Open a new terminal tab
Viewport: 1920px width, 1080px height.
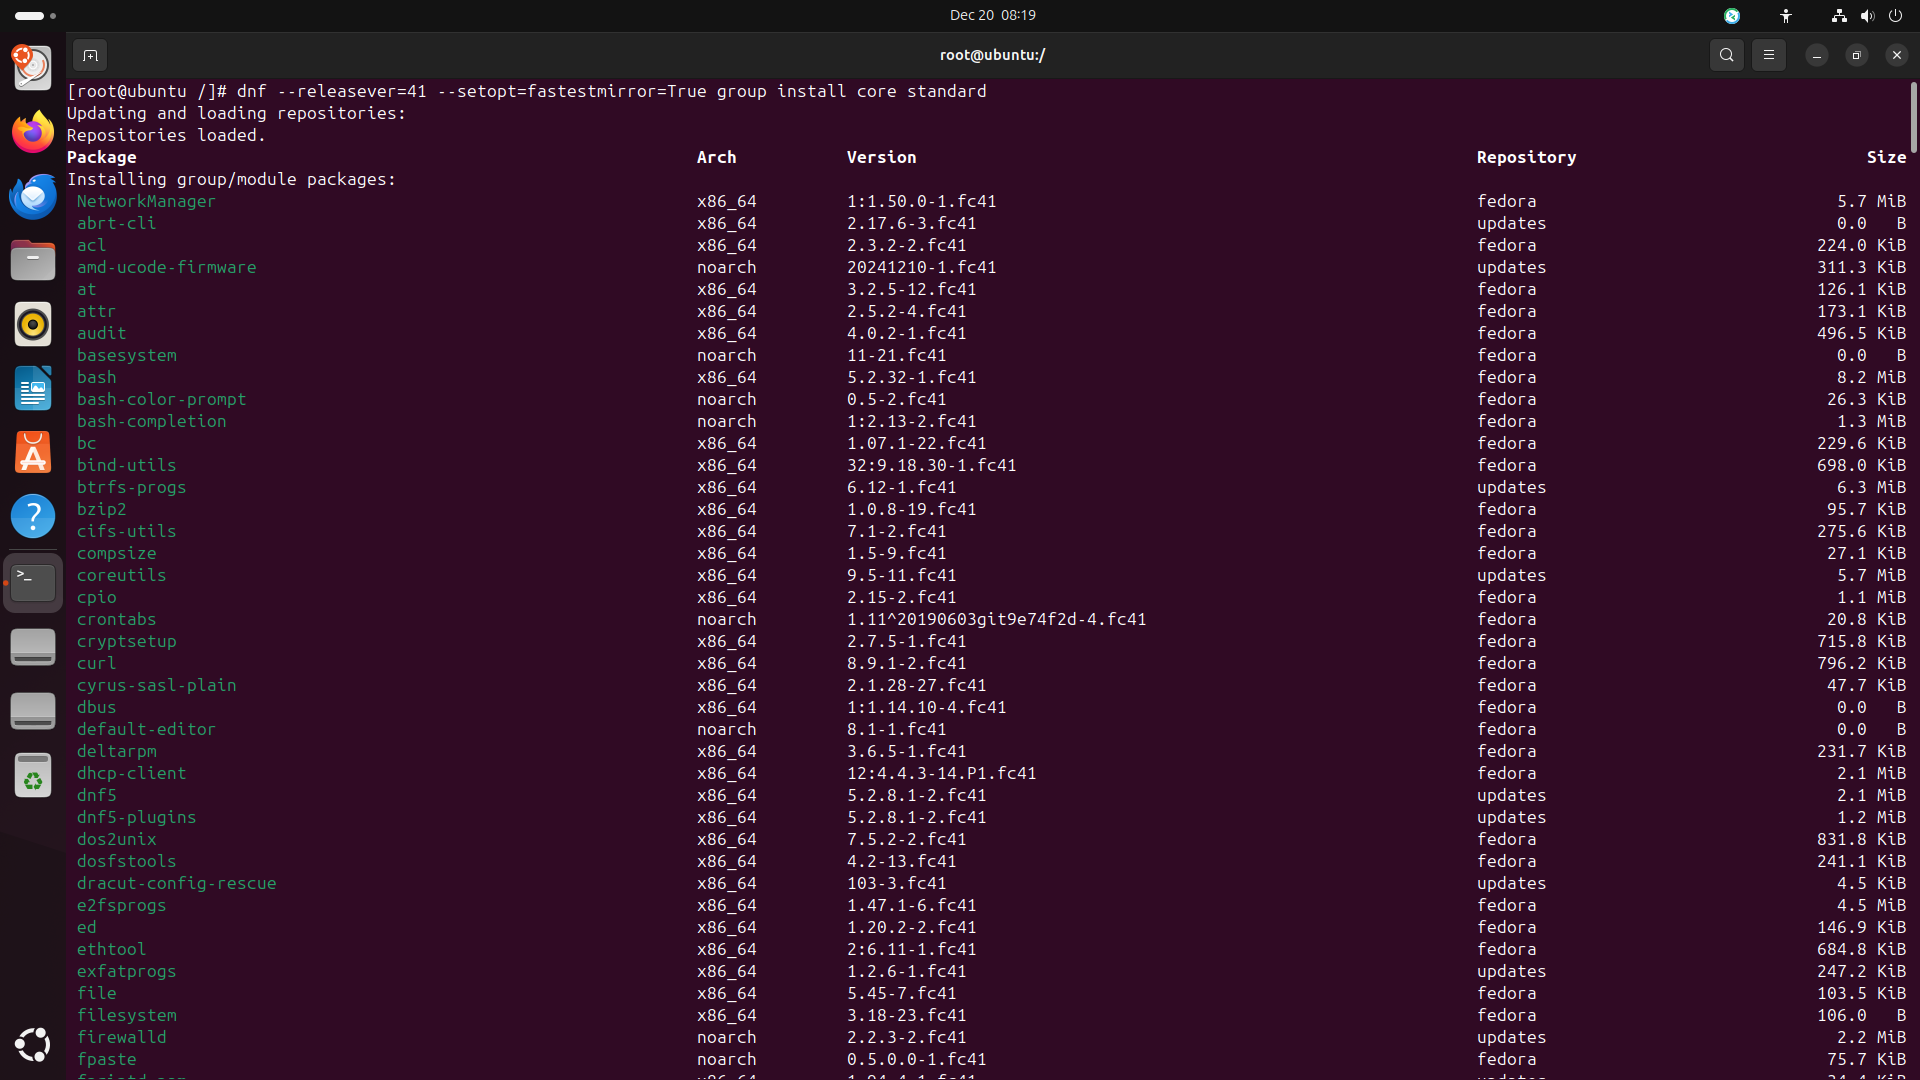[90, 55]
